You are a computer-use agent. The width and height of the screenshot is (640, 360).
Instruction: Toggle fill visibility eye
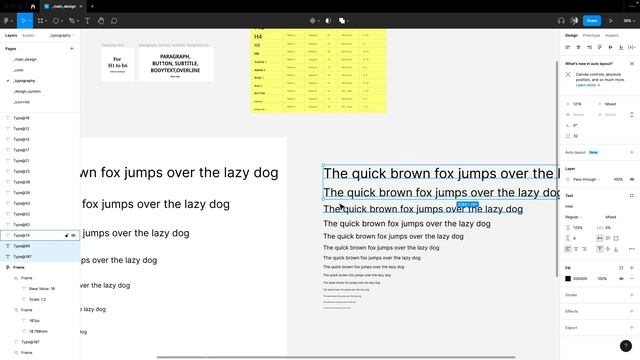(x=621, y=278)
